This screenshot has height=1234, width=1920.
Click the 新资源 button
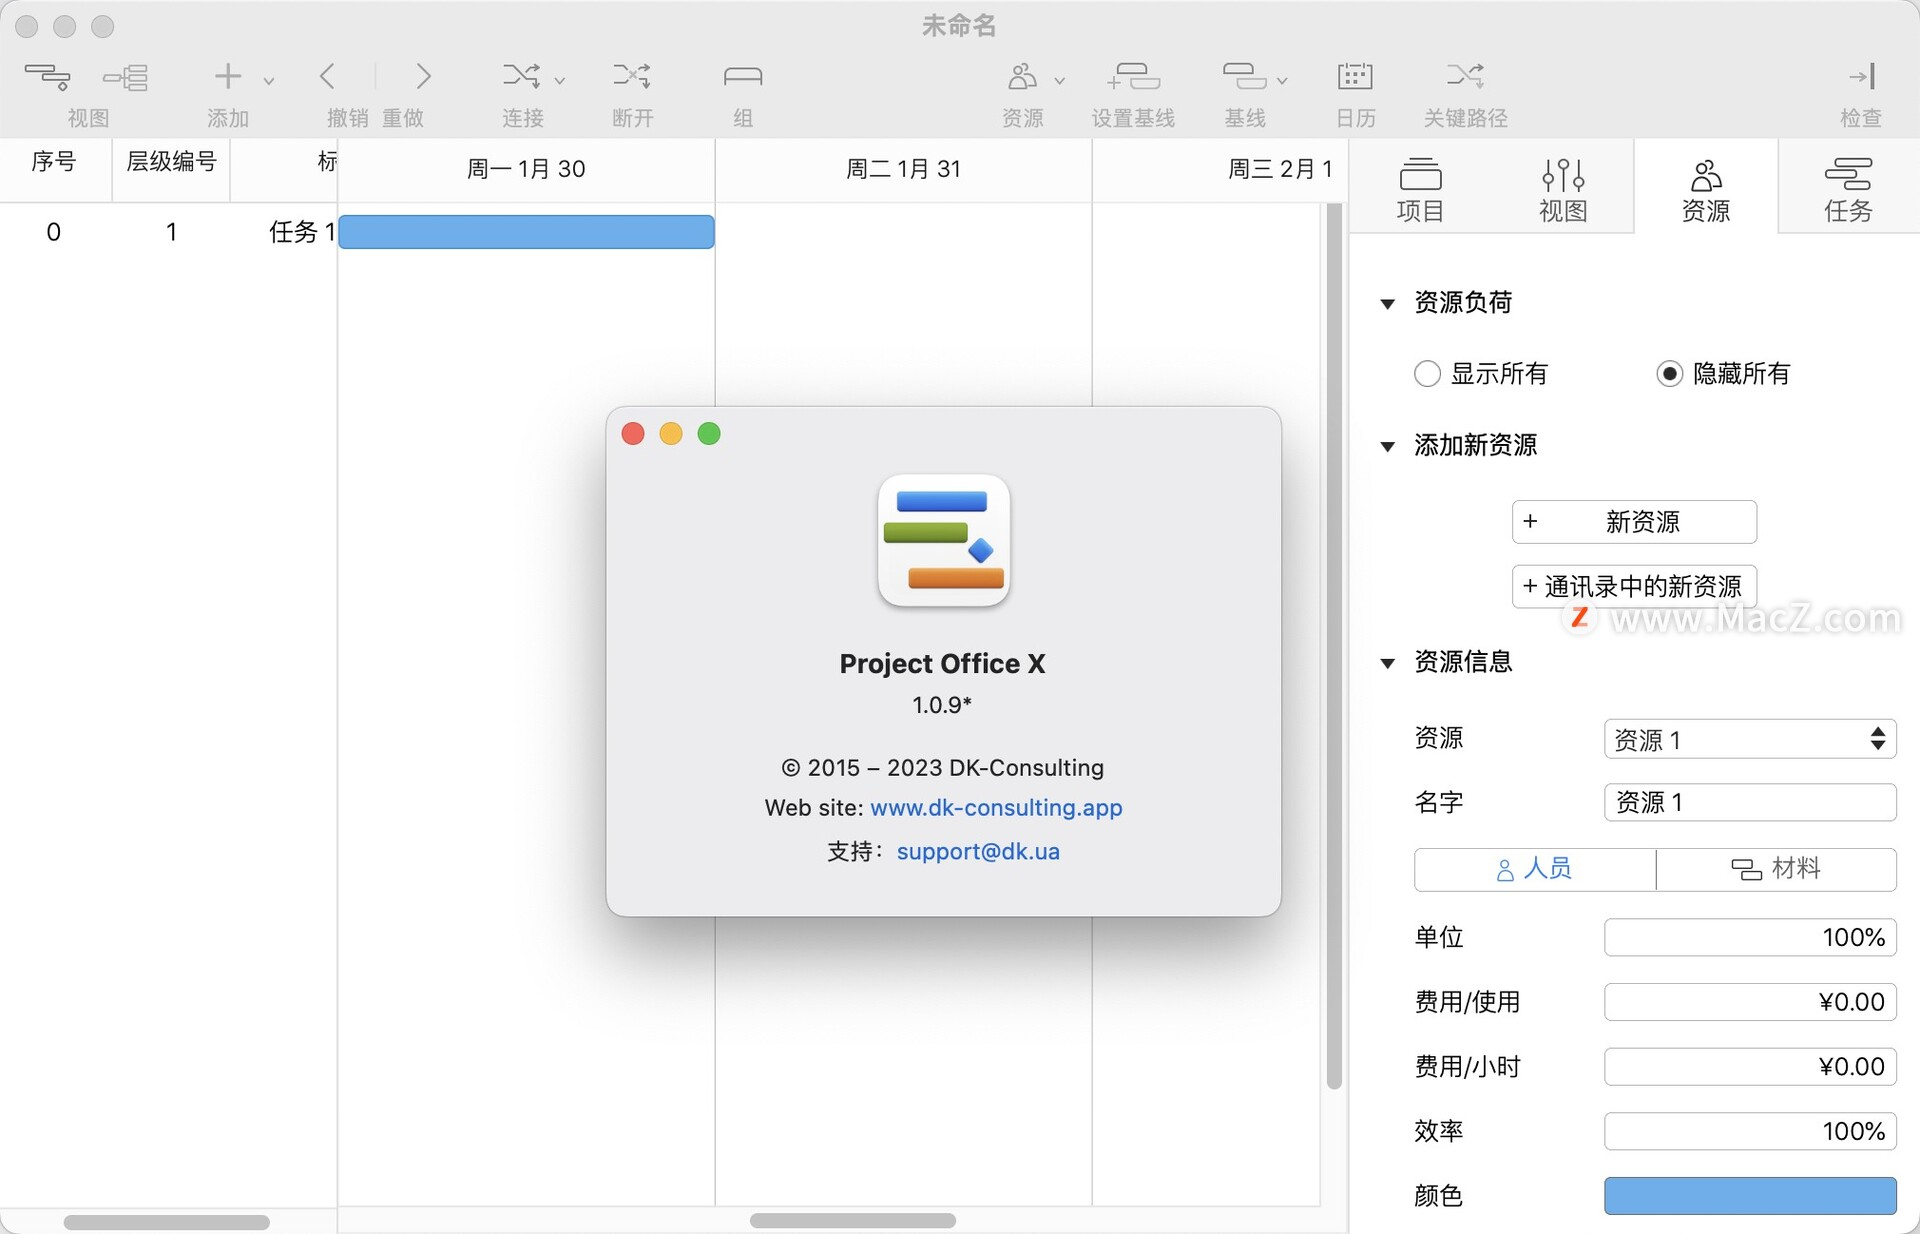[1634, 522]
